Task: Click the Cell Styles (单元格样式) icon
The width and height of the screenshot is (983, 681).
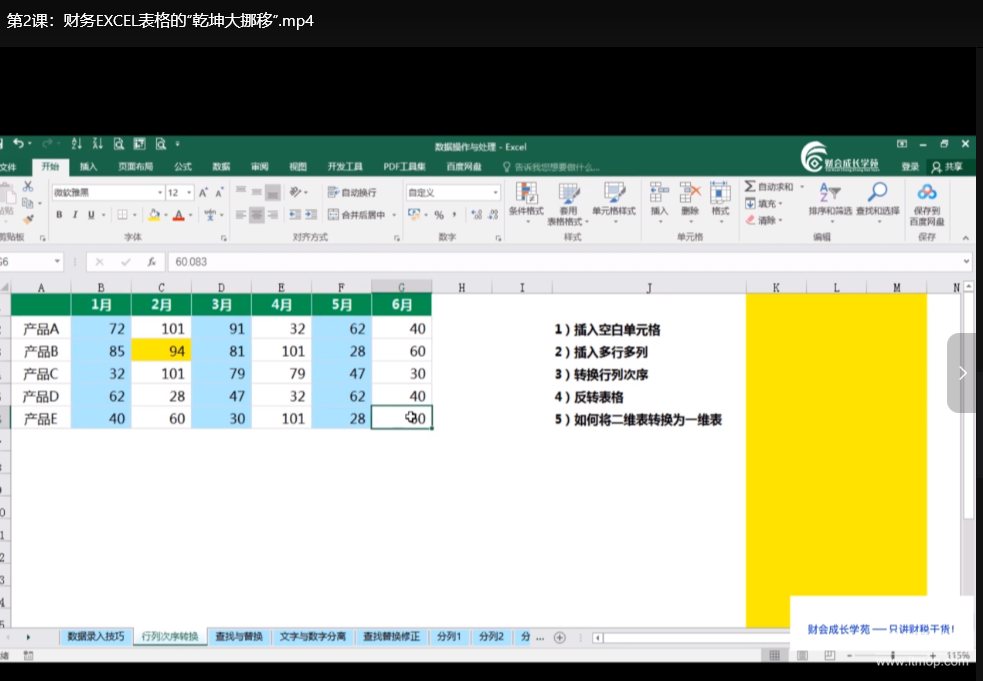Action: 614,193
